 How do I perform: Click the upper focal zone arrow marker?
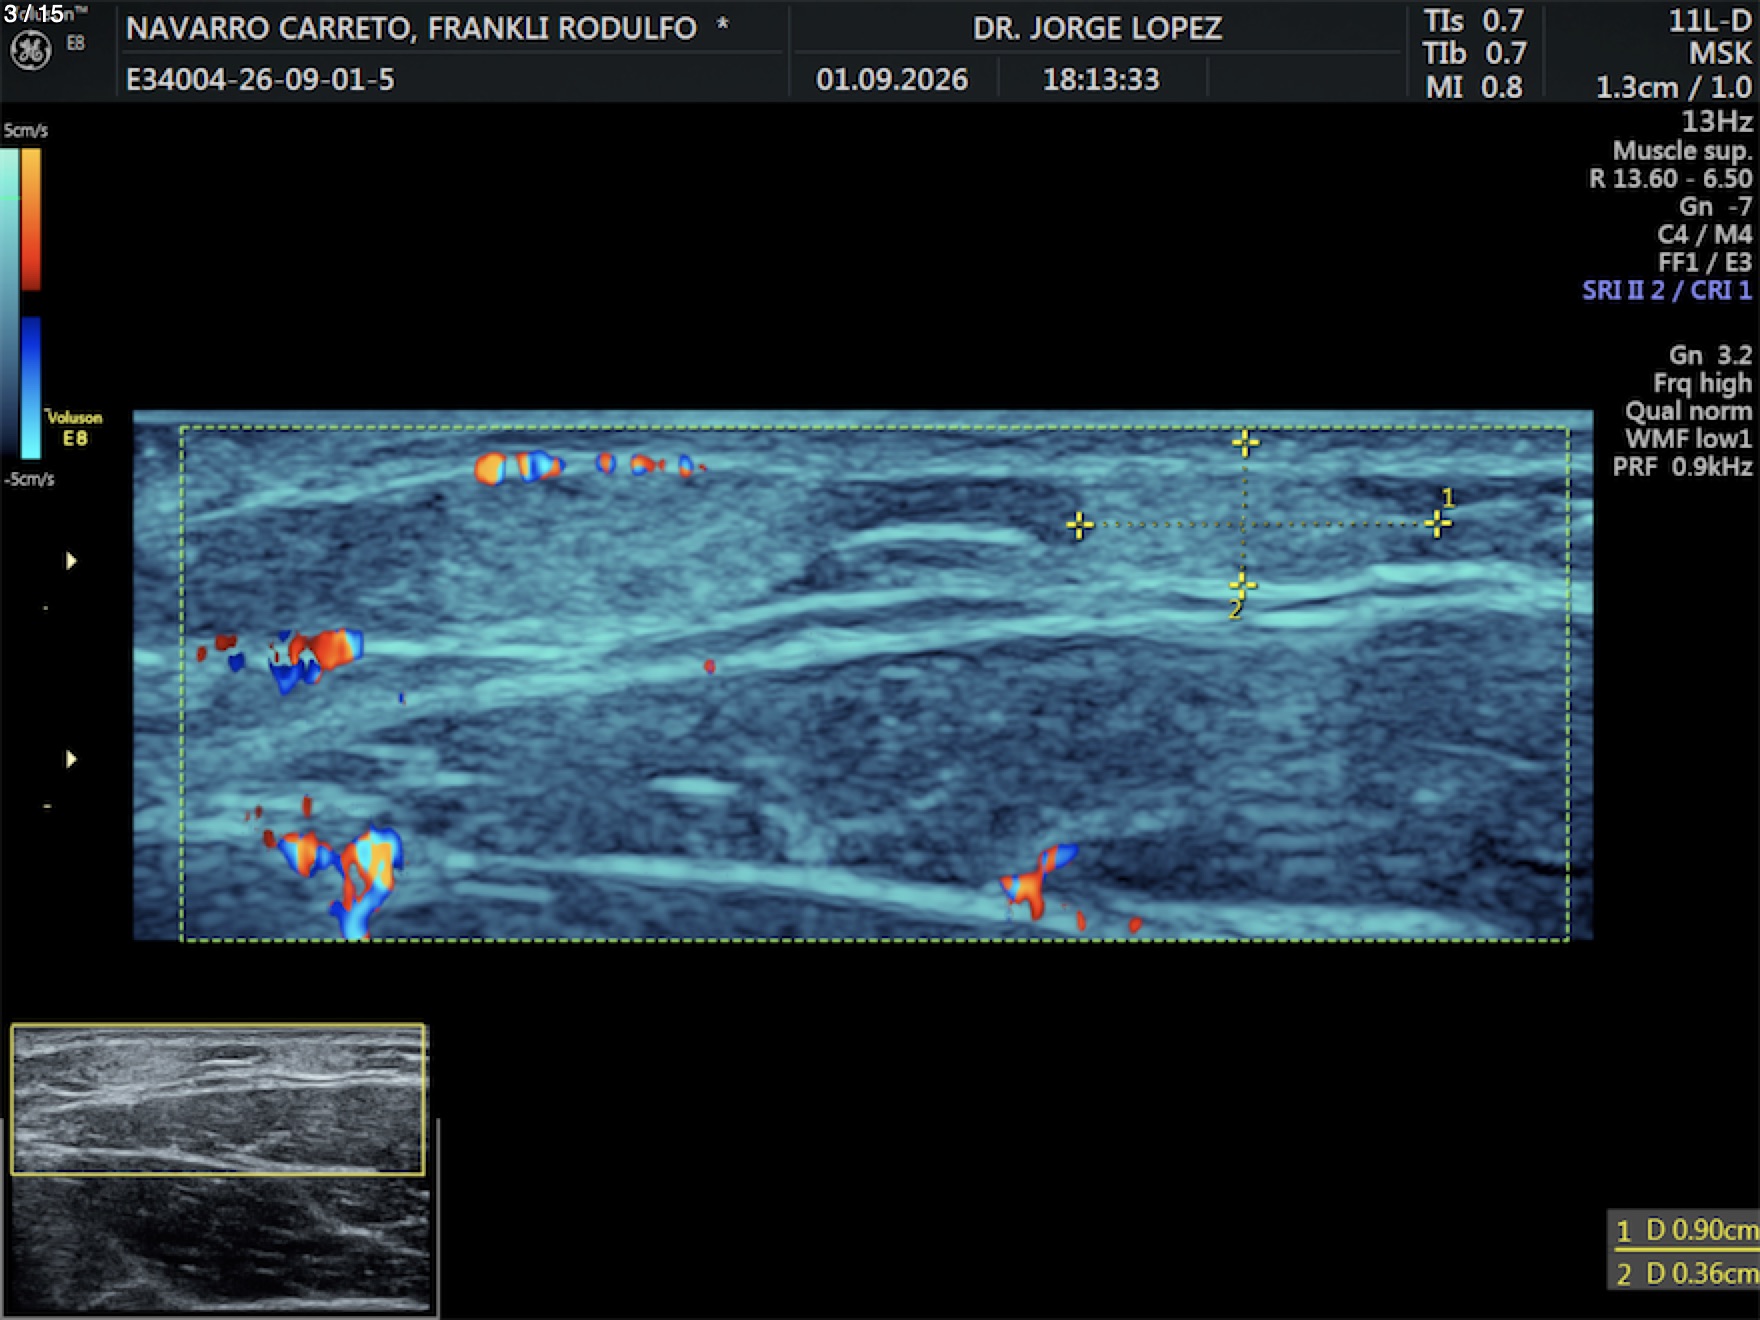[71, 561]
